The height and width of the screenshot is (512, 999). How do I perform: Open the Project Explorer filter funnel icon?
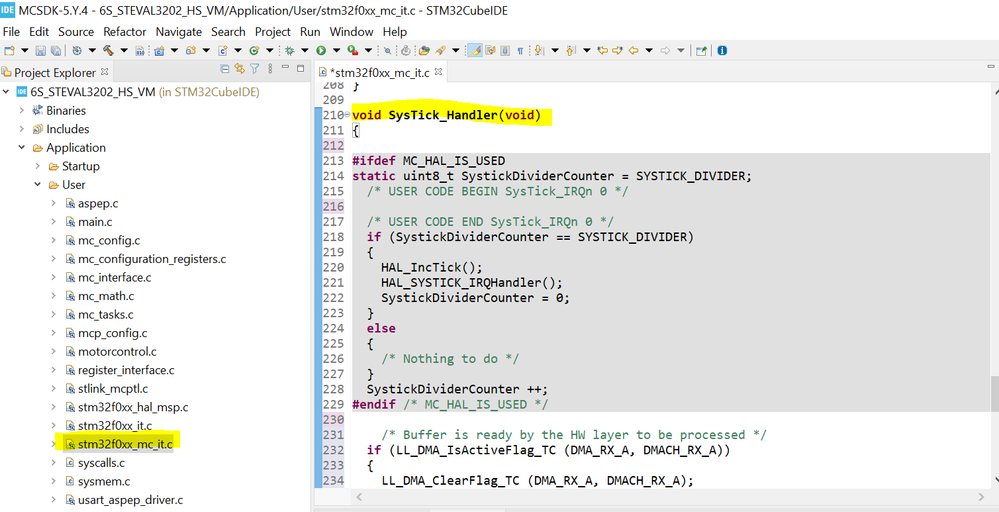point(254,69)
